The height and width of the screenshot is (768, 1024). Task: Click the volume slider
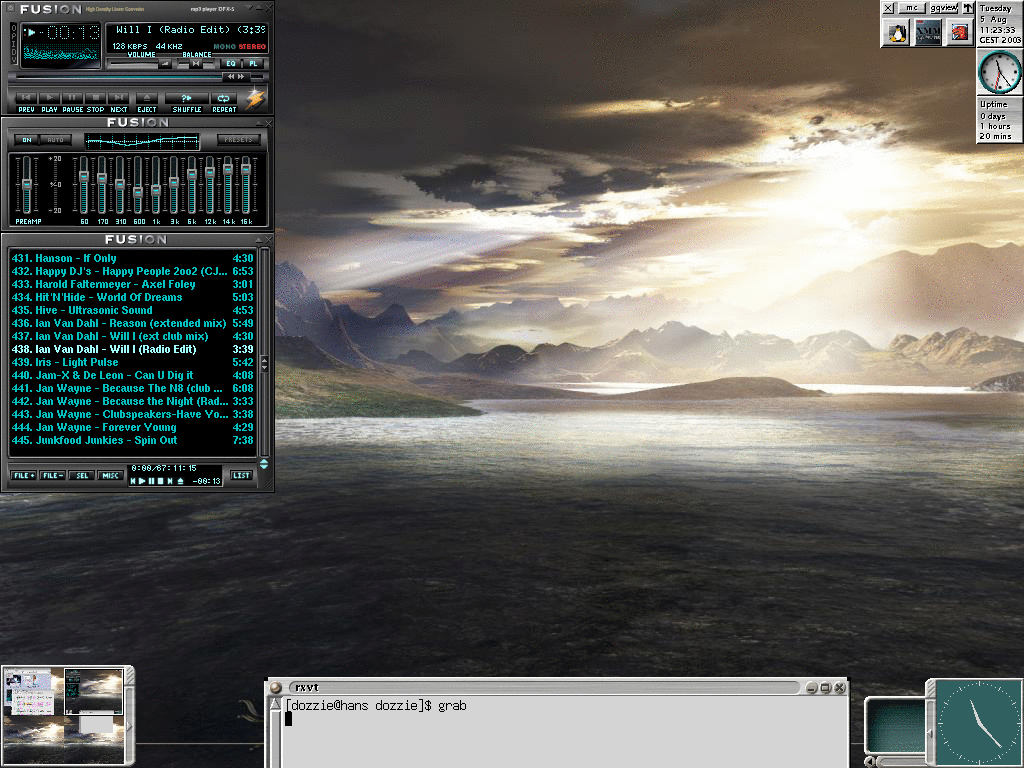139,64
